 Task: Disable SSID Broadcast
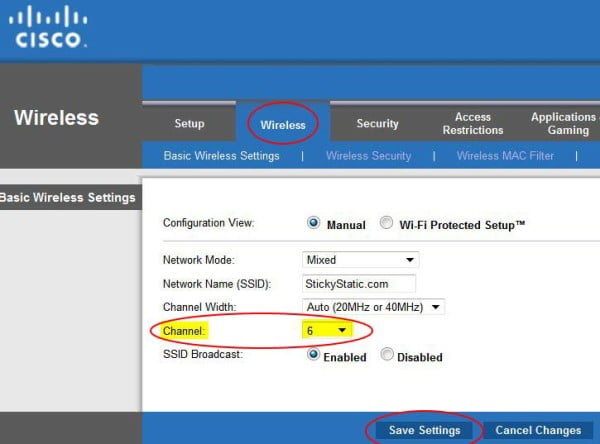point(387,354)
